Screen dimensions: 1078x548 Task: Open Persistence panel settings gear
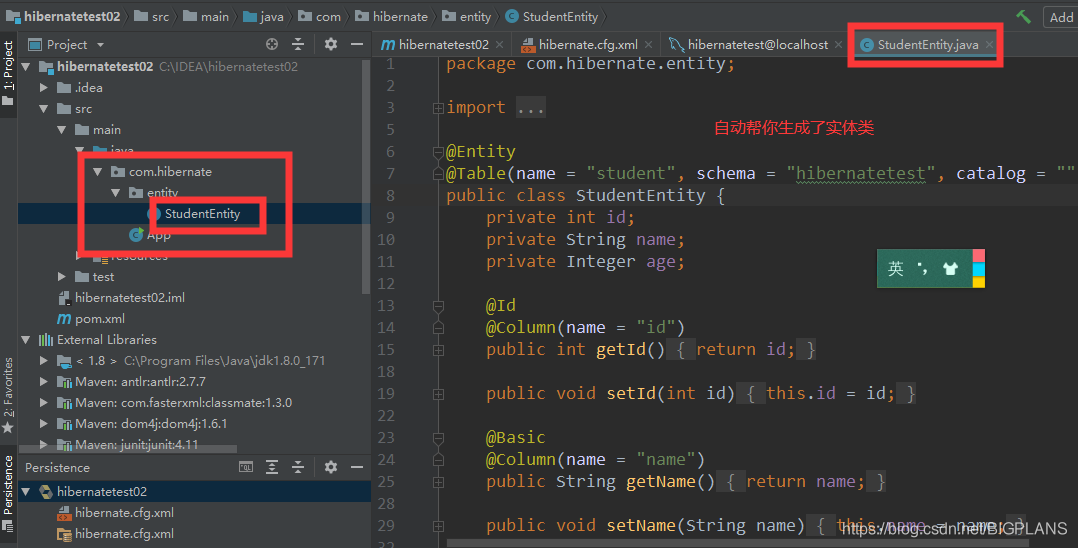(x=331, y=467)
